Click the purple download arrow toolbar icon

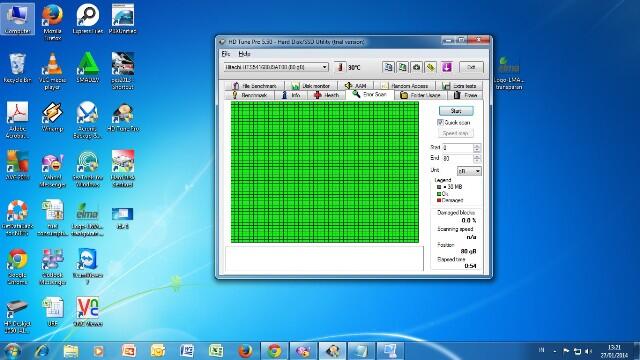(x=447, y=67)
